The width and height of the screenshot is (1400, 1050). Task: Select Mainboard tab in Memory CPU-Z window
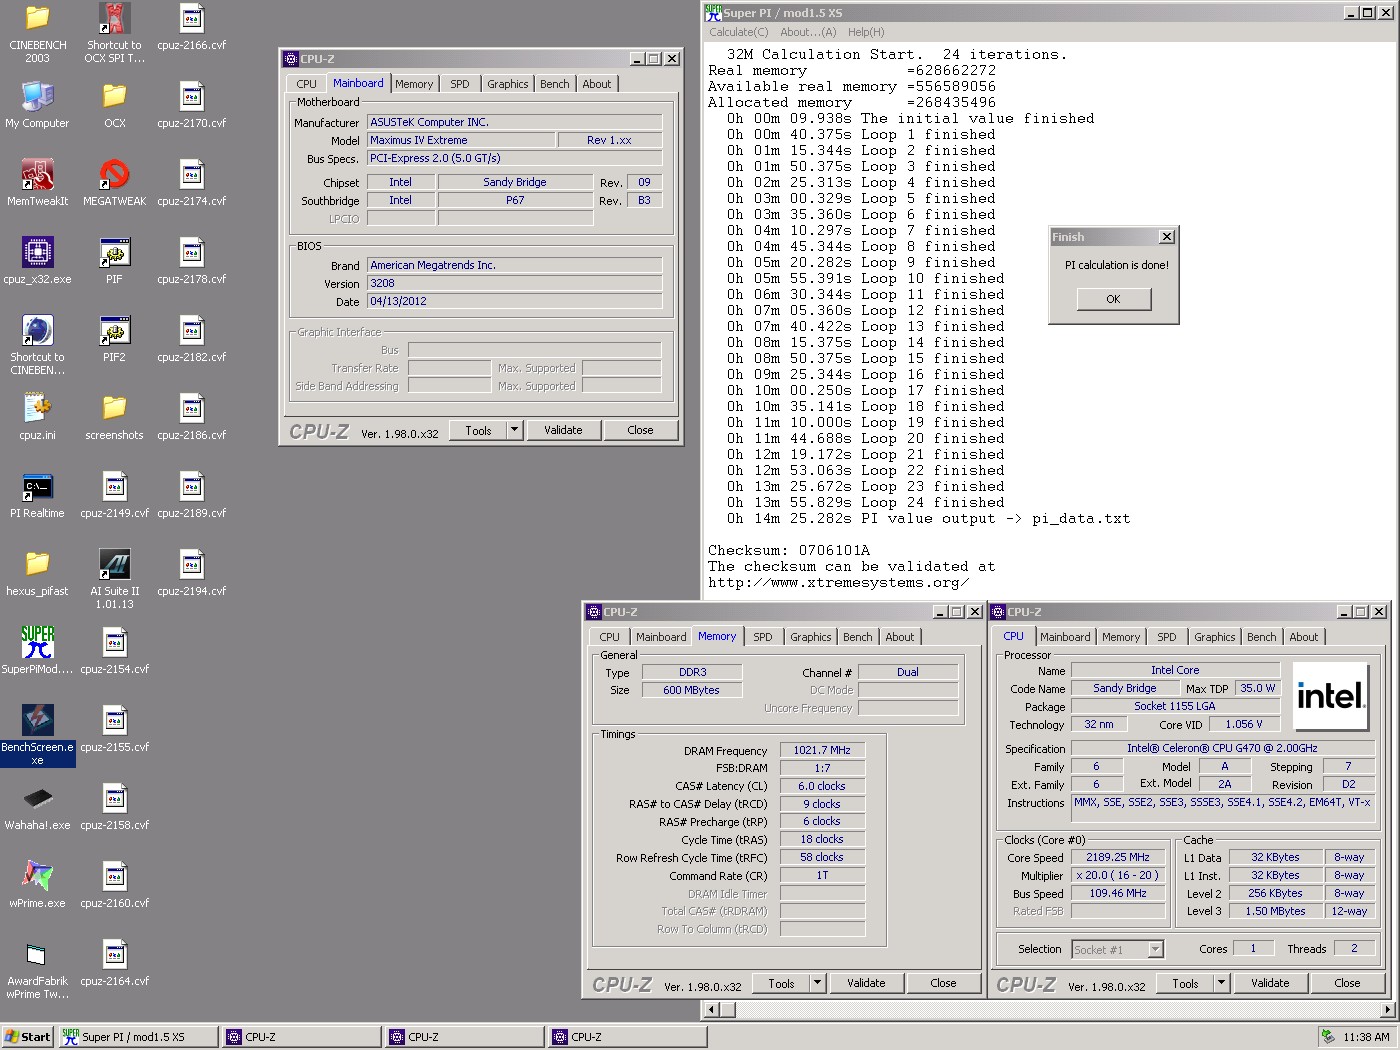pos(661,637)
